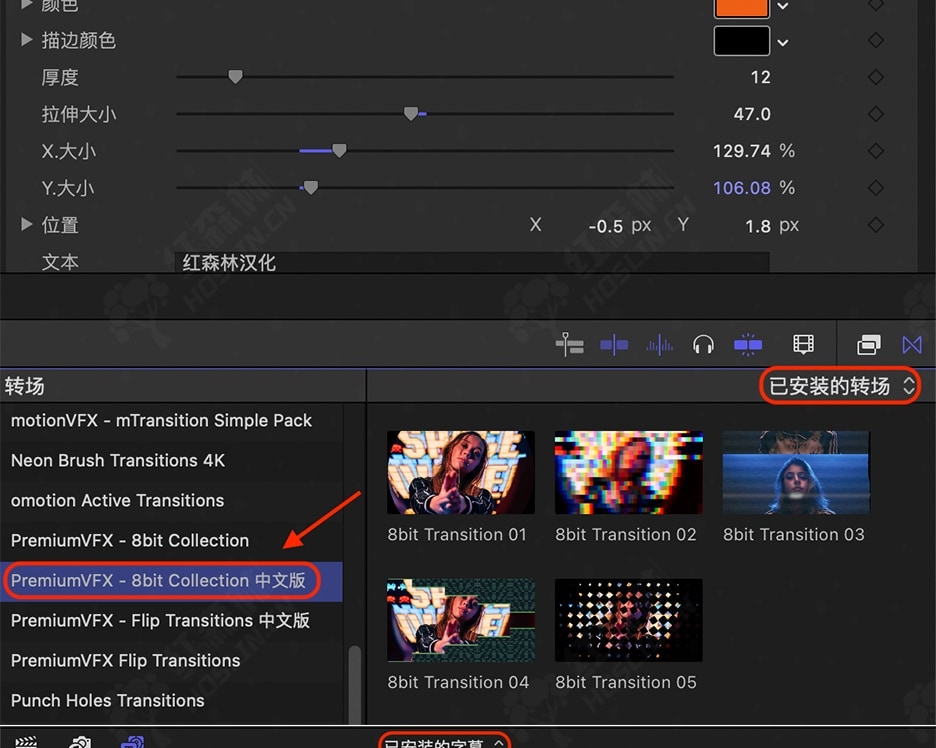Open the 已安装的字幕 popup menu

tap(444, 741)
